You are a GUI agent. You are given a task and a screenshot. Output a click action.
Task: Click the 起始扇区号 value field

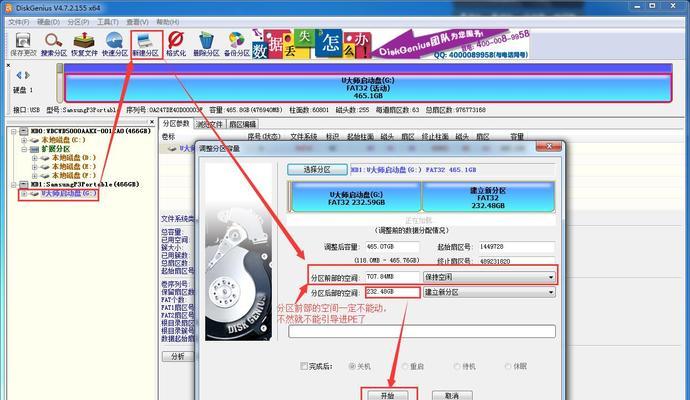tap(517, 247)
